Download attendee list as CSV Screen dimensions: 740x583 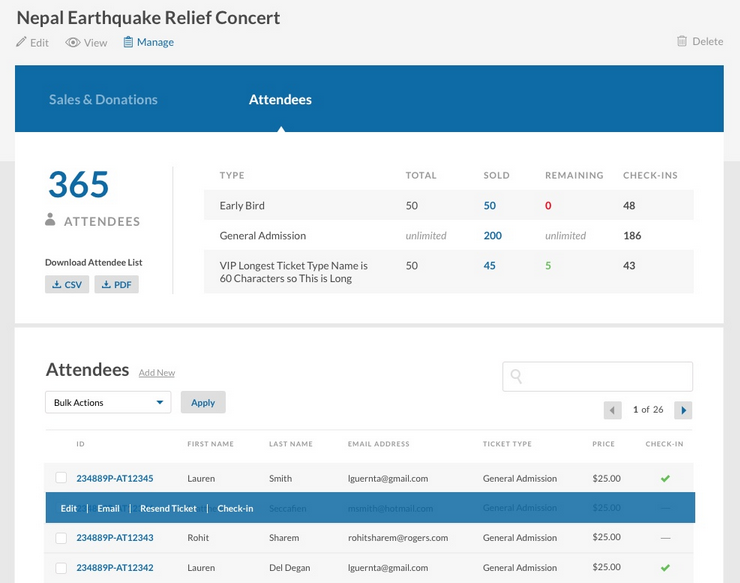pos(67,285)
